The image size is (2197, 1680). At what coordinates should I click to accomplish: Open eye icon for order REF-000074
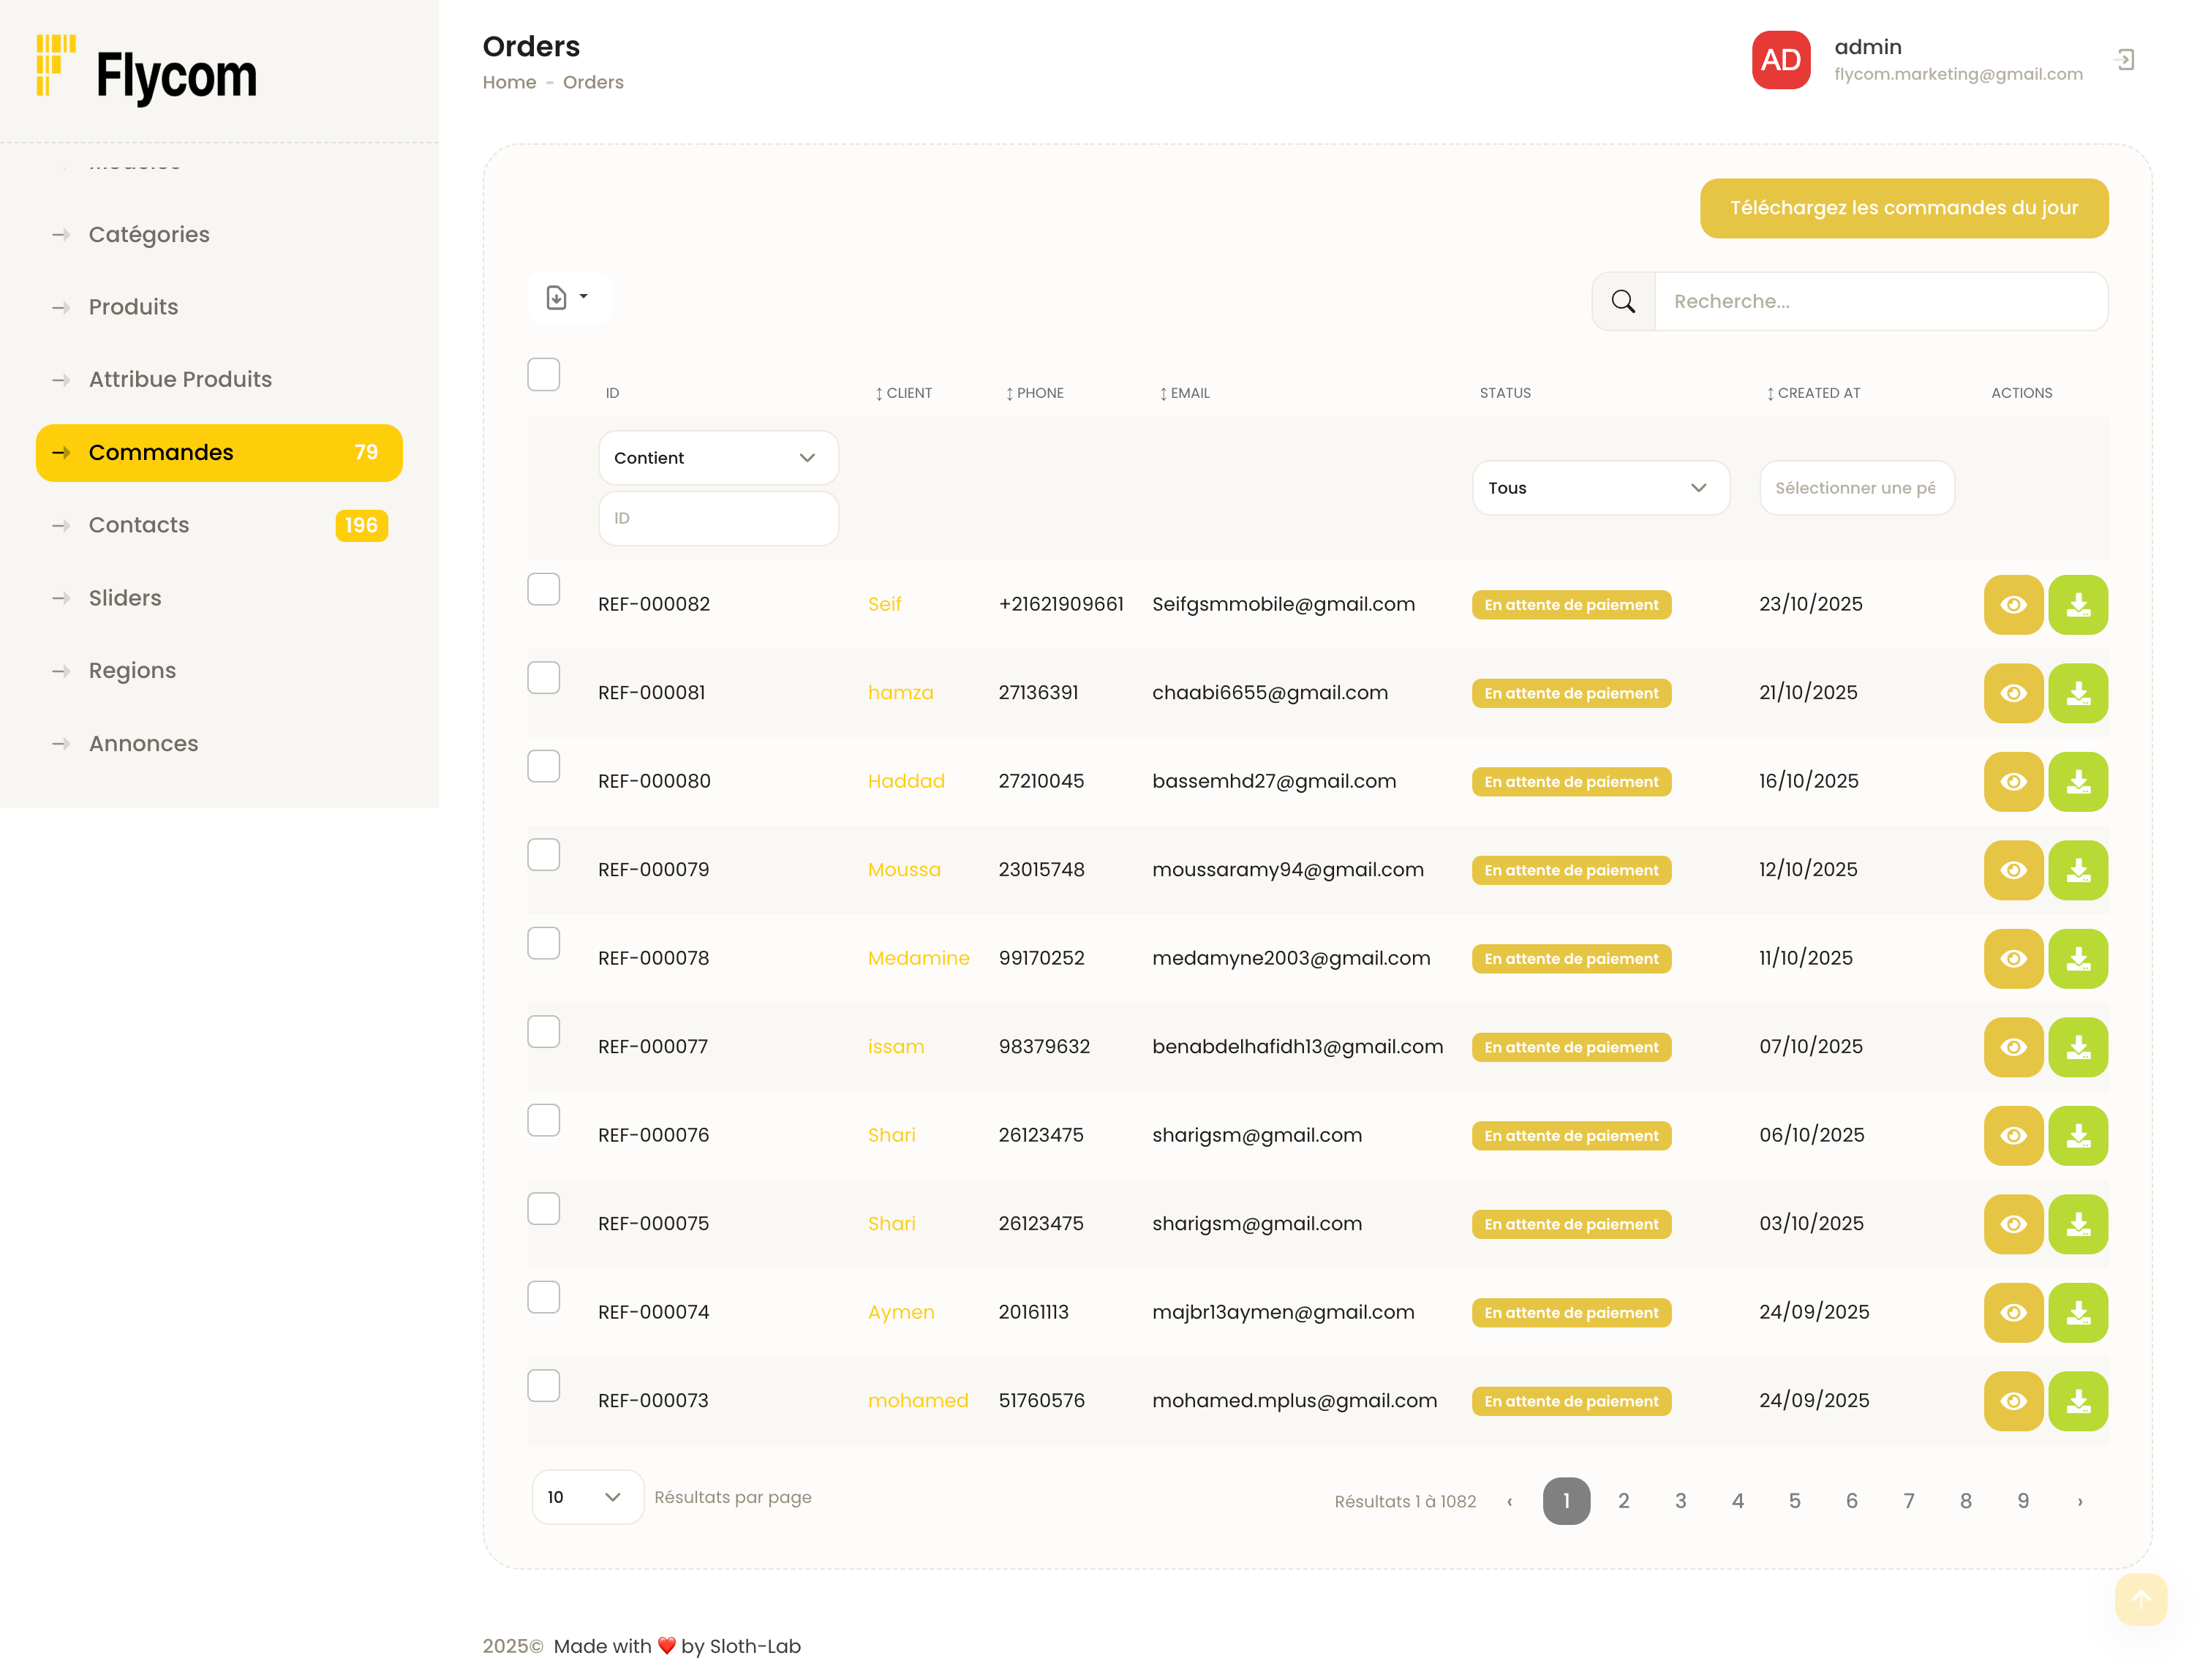tap(2013, 1312)
